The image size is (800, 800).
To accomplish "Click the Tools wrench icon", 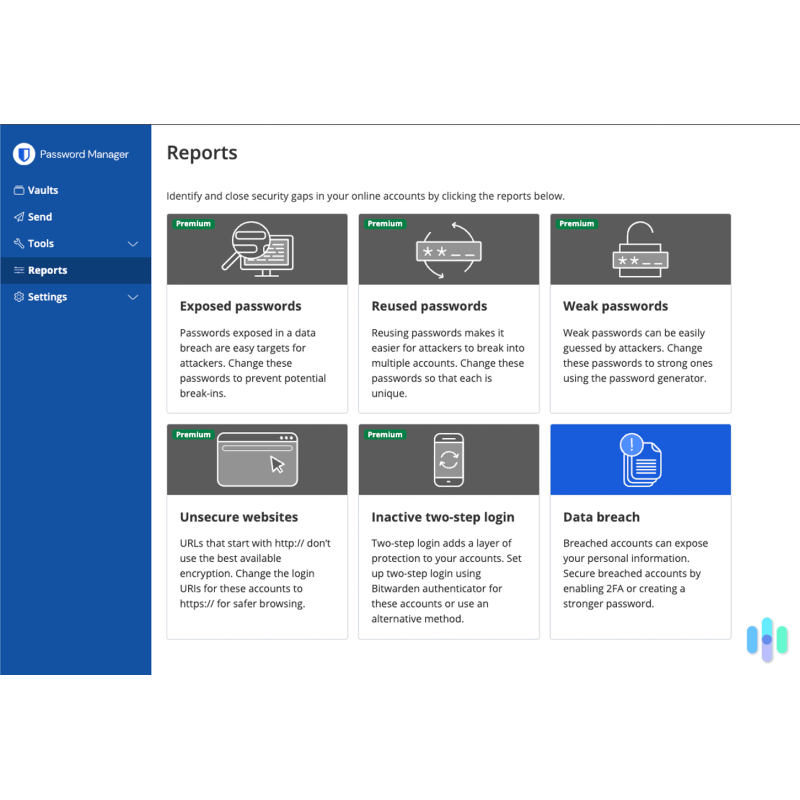I will pyautogui.click(x=19, y=243).
